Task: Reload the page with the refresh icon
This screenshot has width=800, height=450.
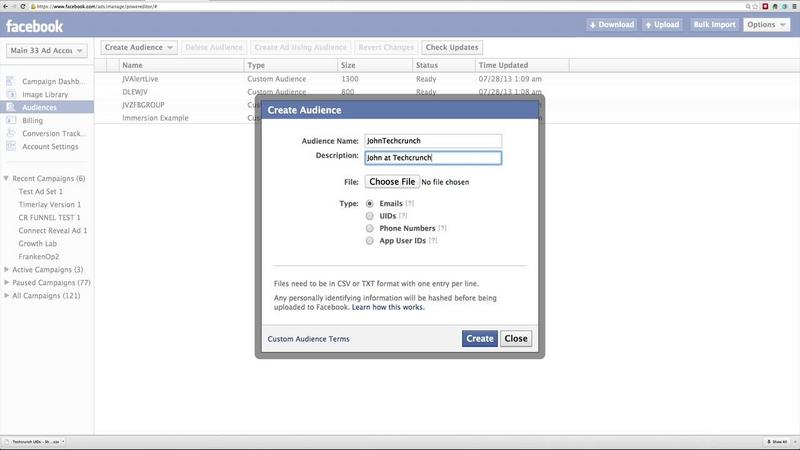Action: (23, 6)
